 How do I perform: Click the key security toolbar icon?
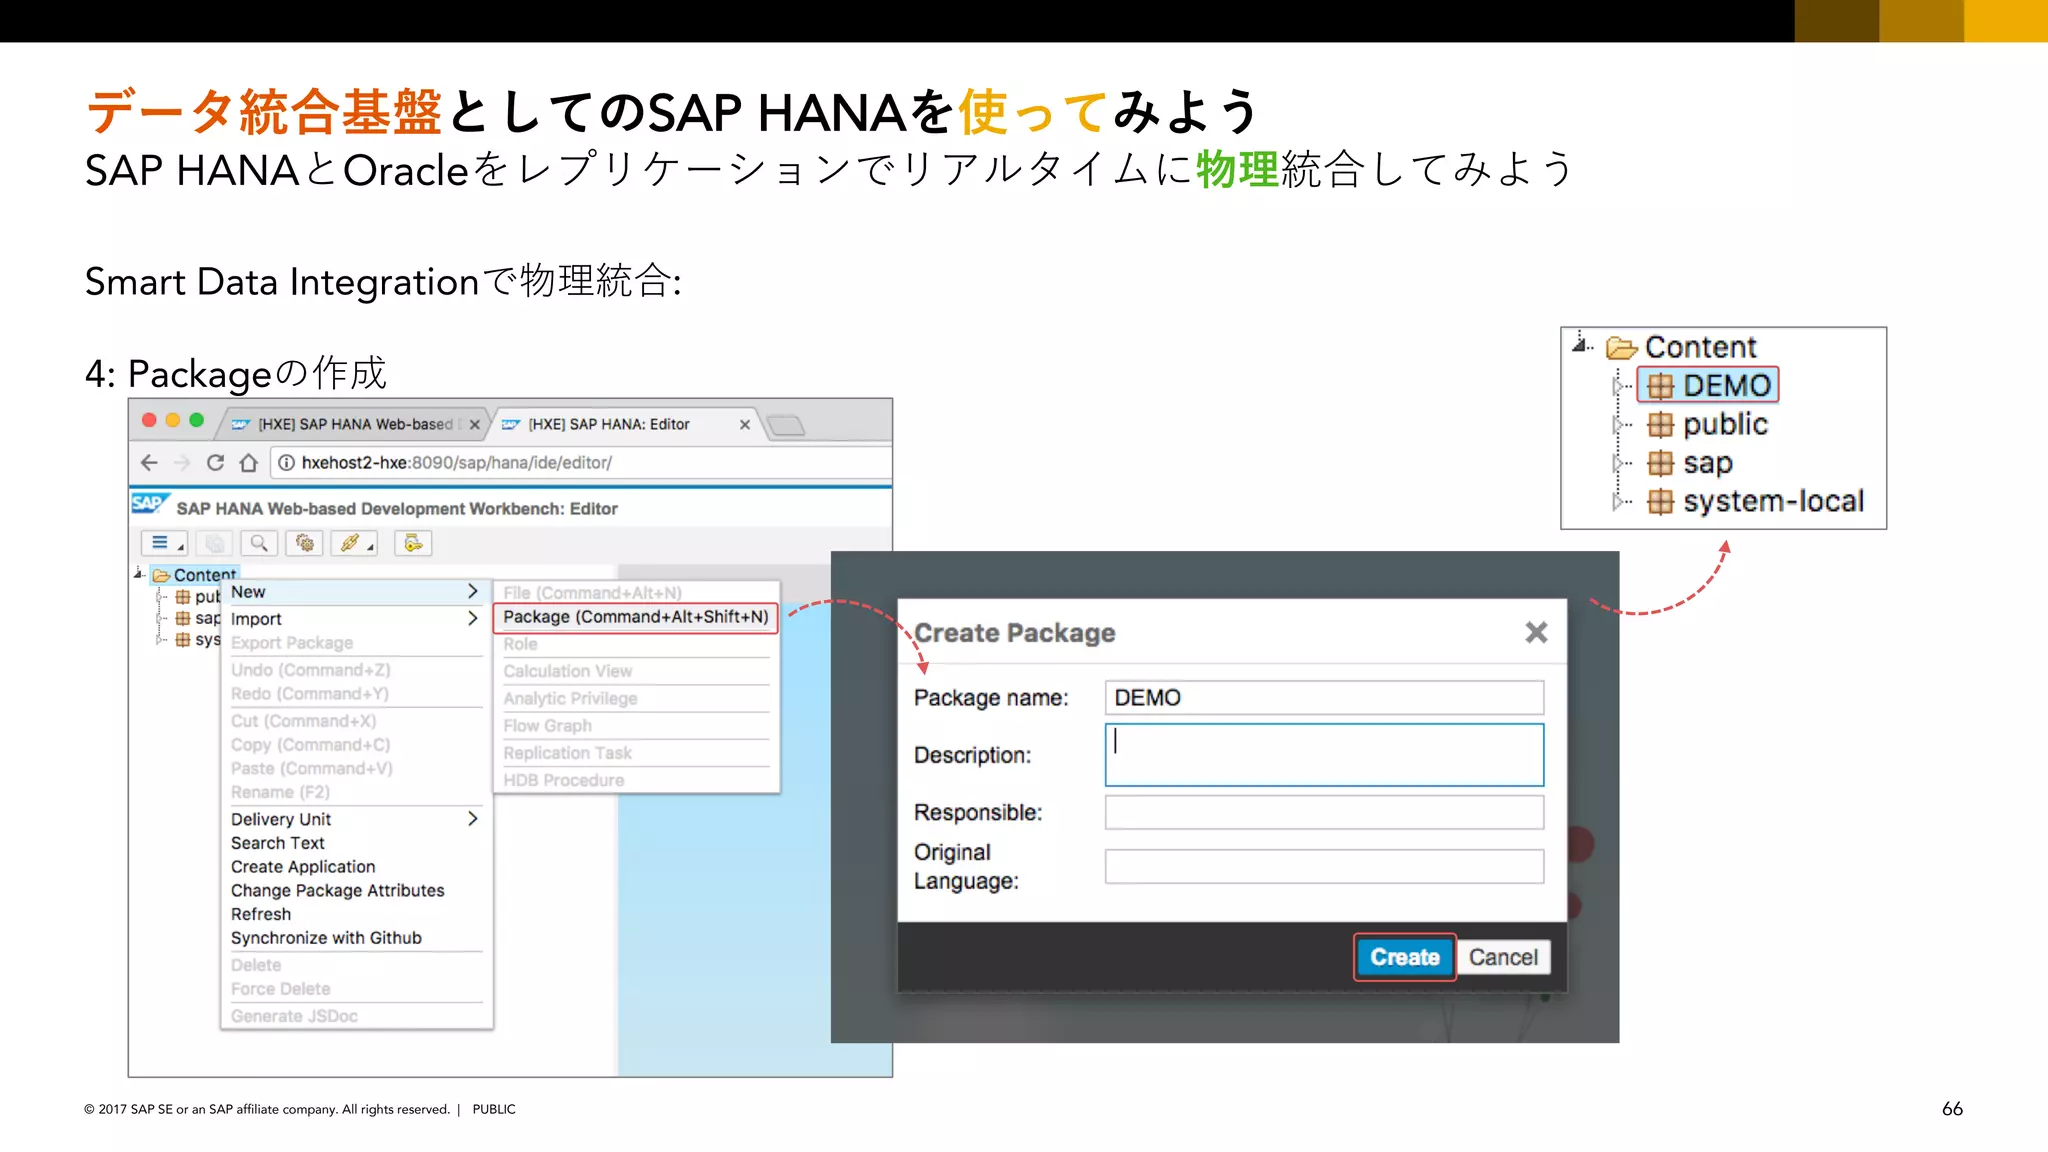(x=413, y=543)
